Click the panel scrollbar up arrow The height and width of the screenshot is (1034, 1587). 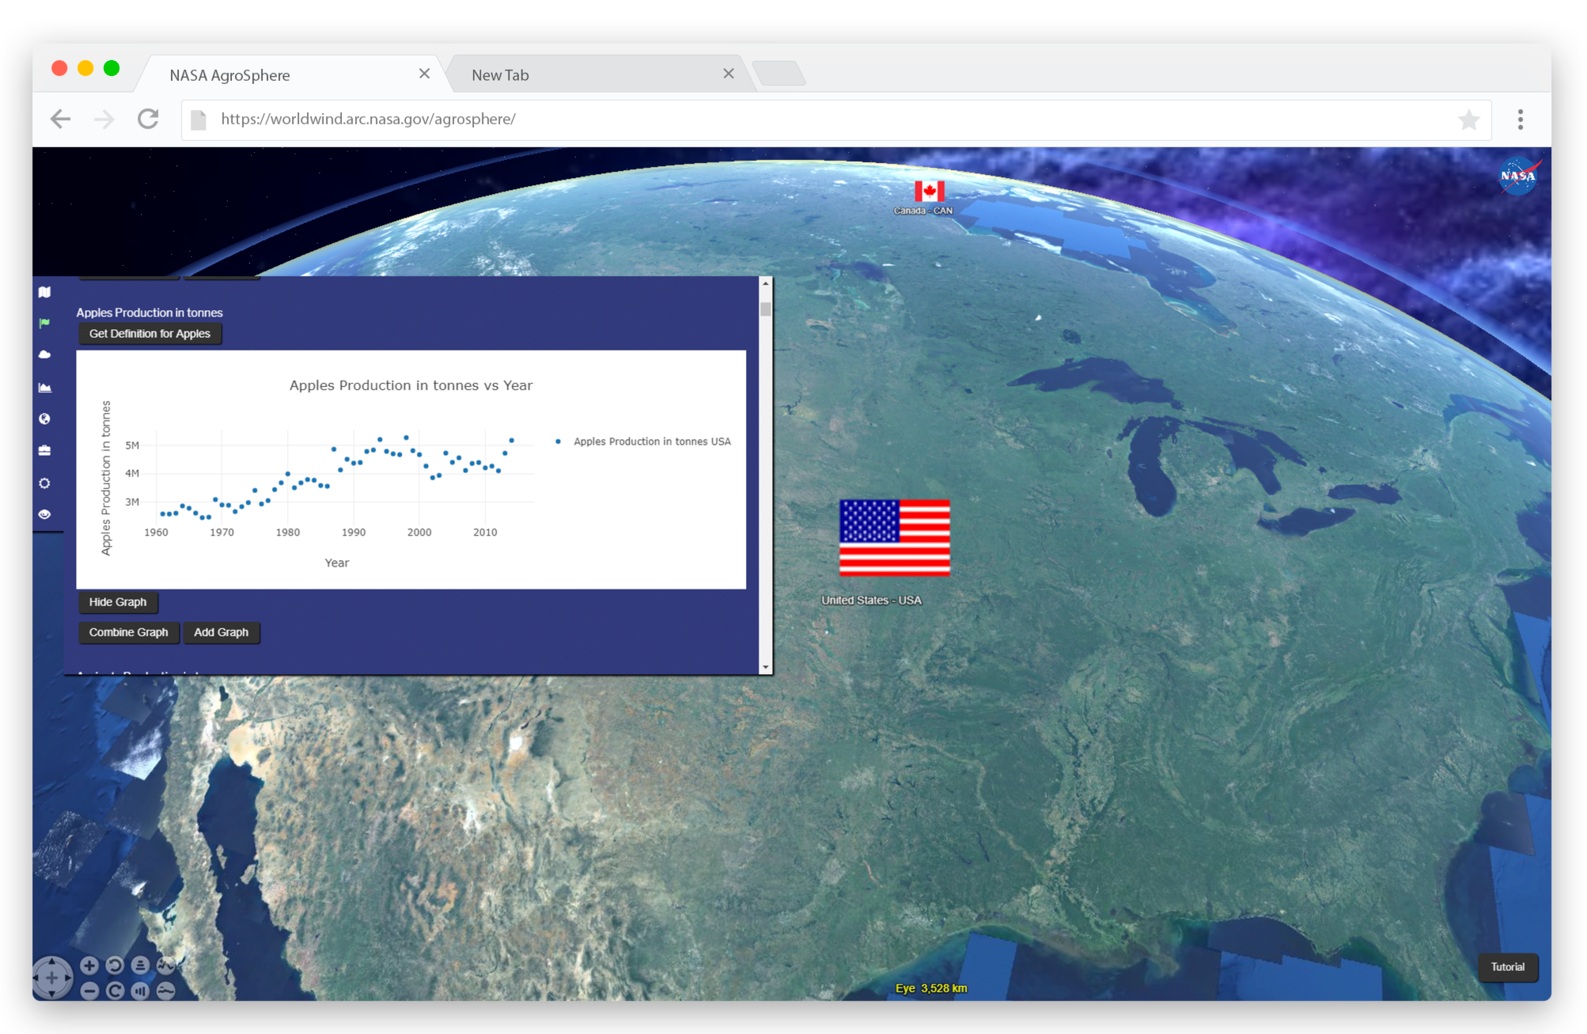click(765, 284)
